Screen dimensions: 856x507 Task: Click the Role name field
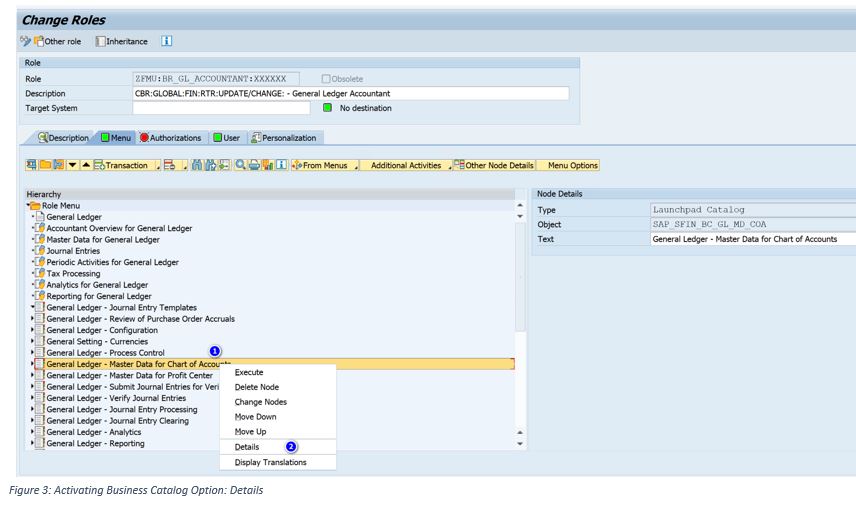click(216, 79)
